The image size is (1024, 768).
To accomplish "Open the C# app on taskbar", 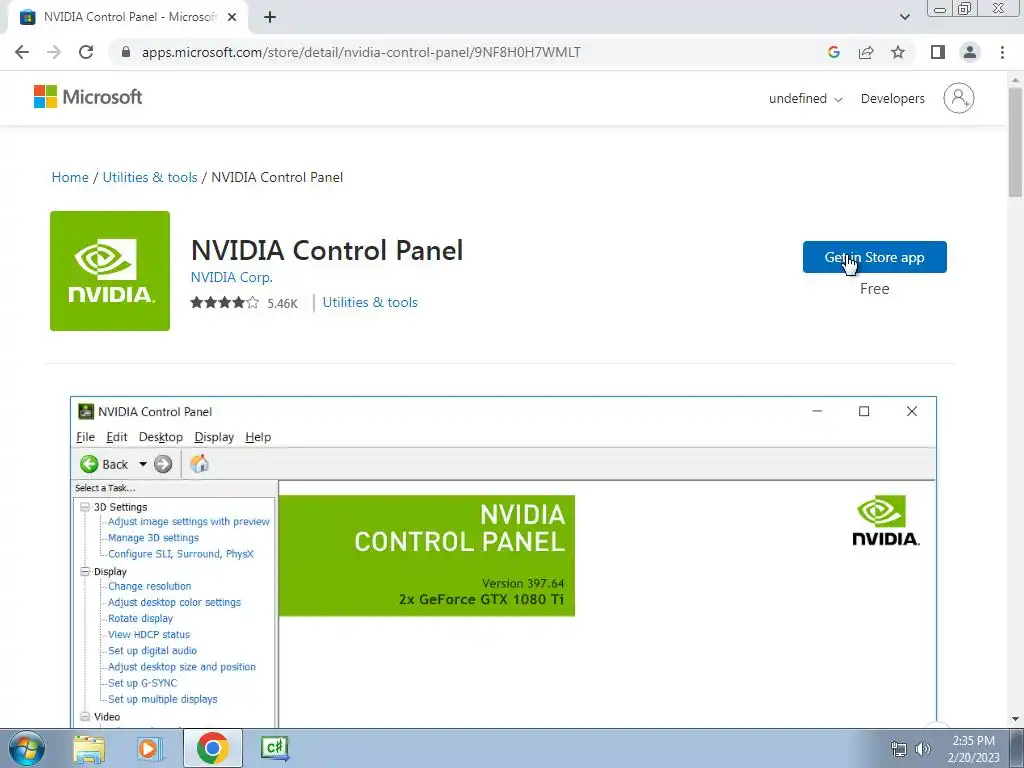I will point(274,748).
